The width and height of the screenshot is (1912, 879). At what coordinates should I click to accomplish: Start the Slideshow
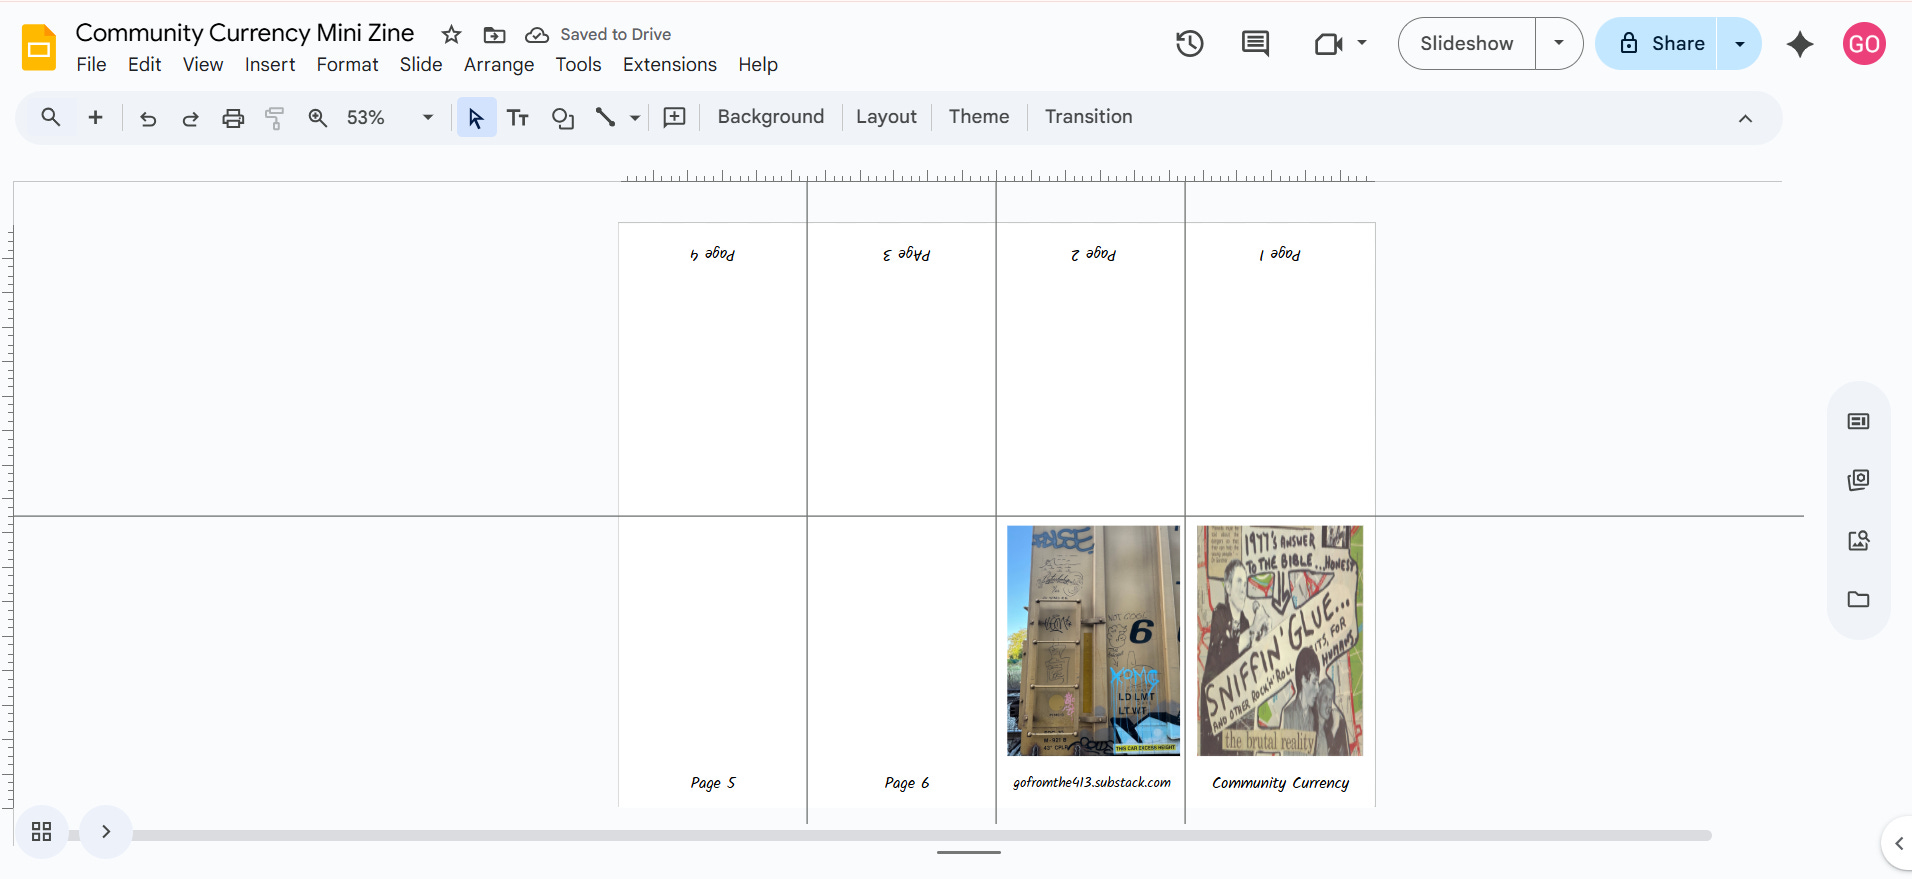(1466, 43)
